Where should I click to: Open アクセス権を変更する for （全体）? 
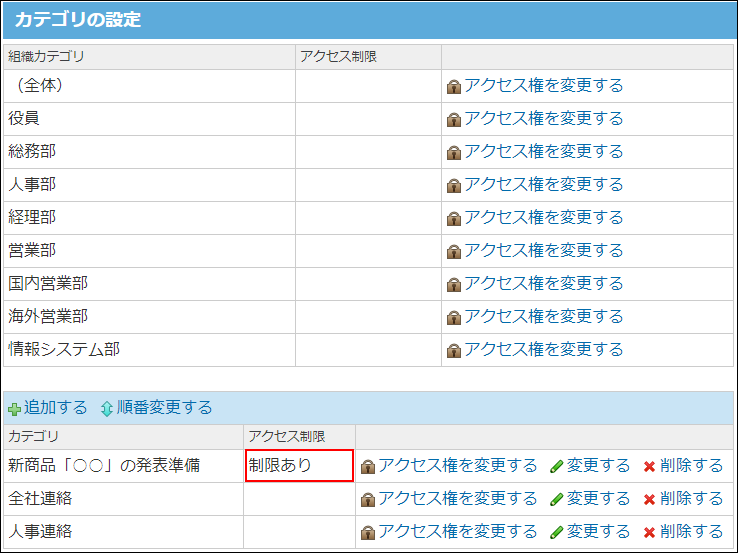(x=544, y=85)
